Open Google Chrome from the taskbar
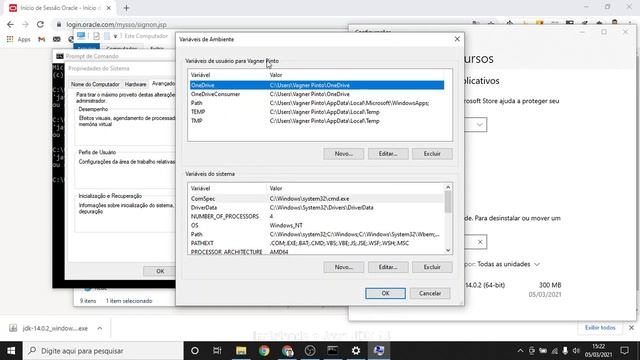The image size is (640, 360). pyautogui.click(x=264, y=351)
